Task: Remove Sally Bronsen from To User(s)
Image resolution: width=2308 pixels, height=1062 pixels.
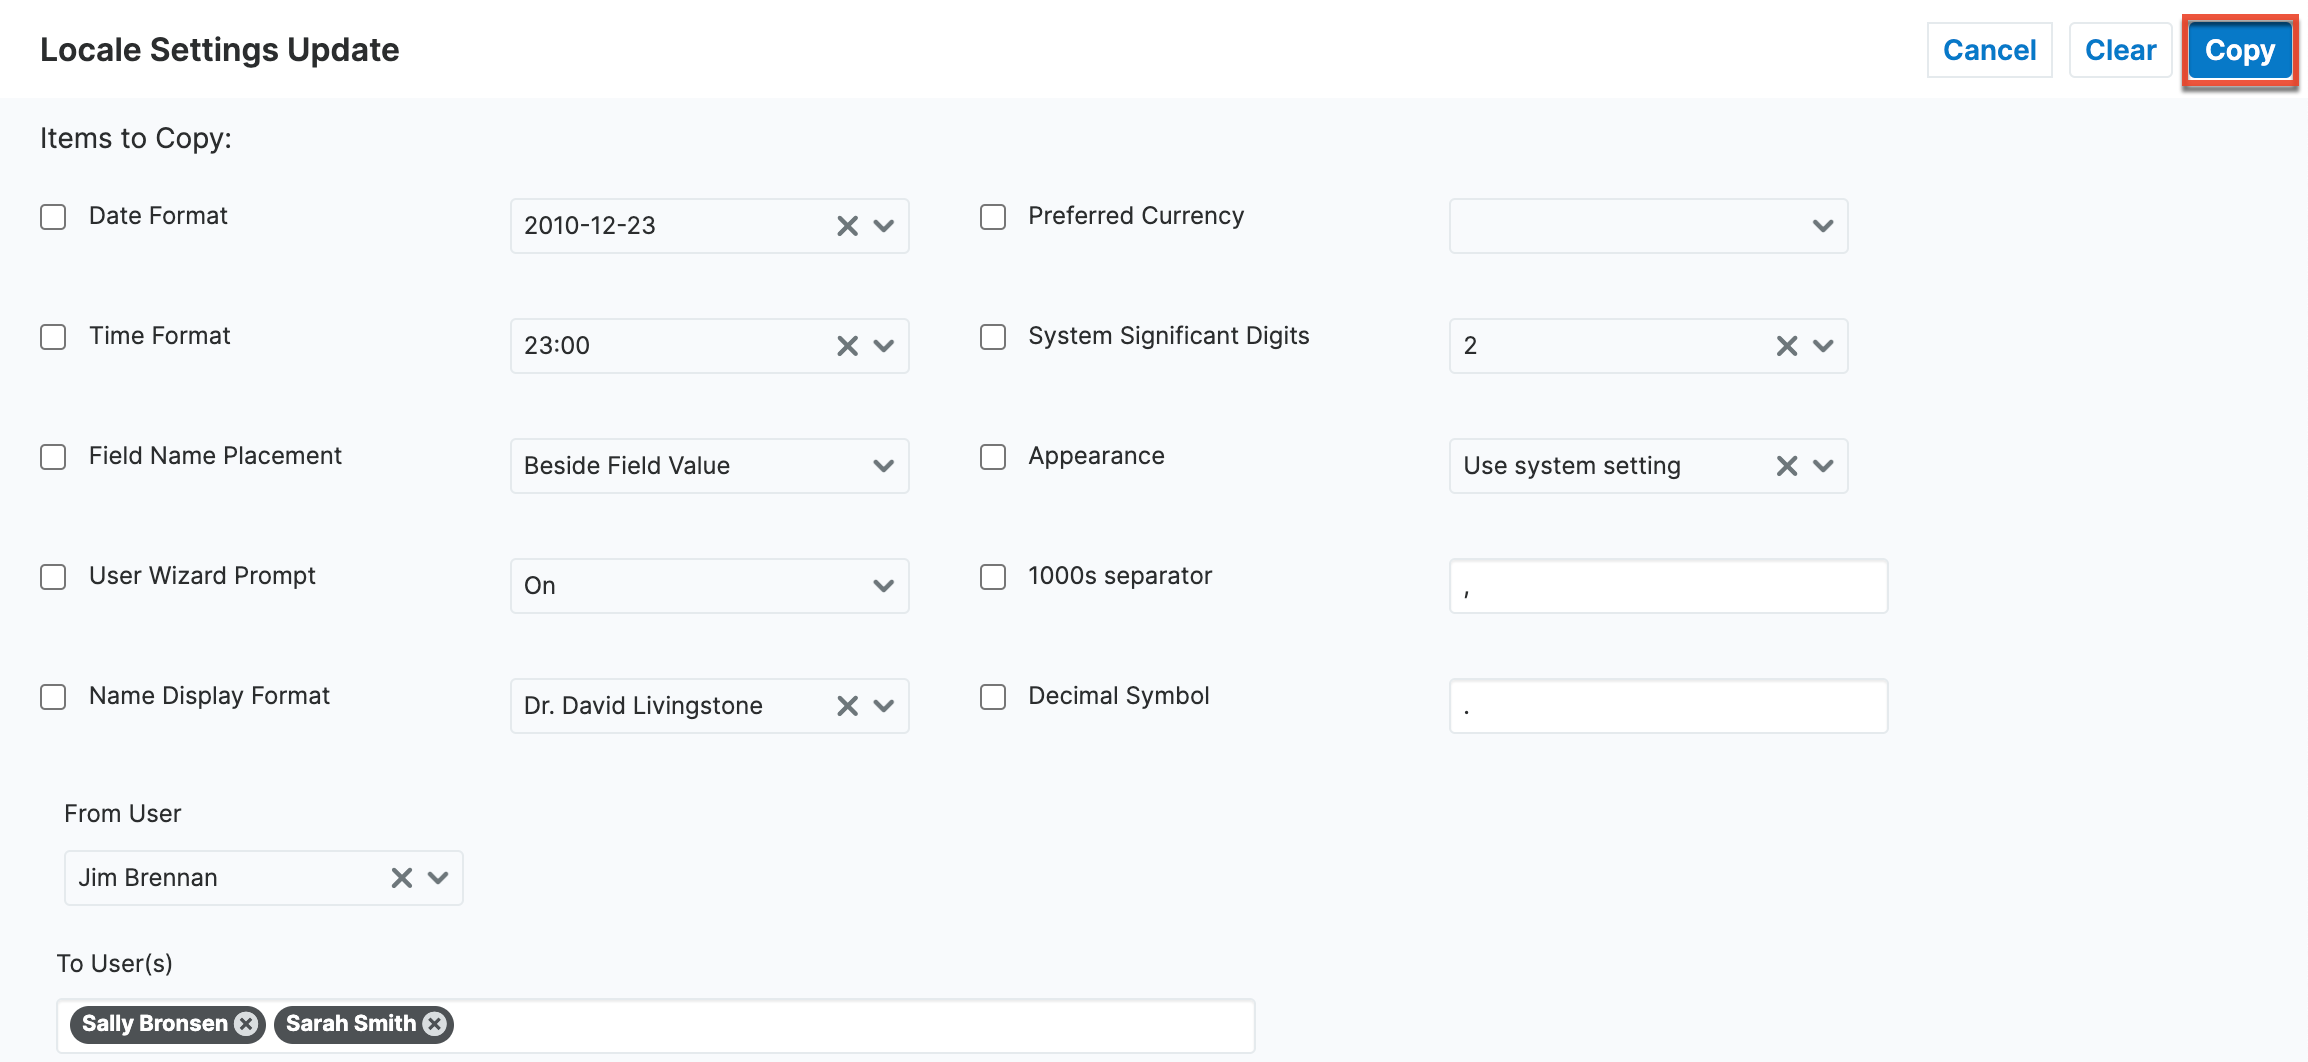Action: tap(245, 1023)
